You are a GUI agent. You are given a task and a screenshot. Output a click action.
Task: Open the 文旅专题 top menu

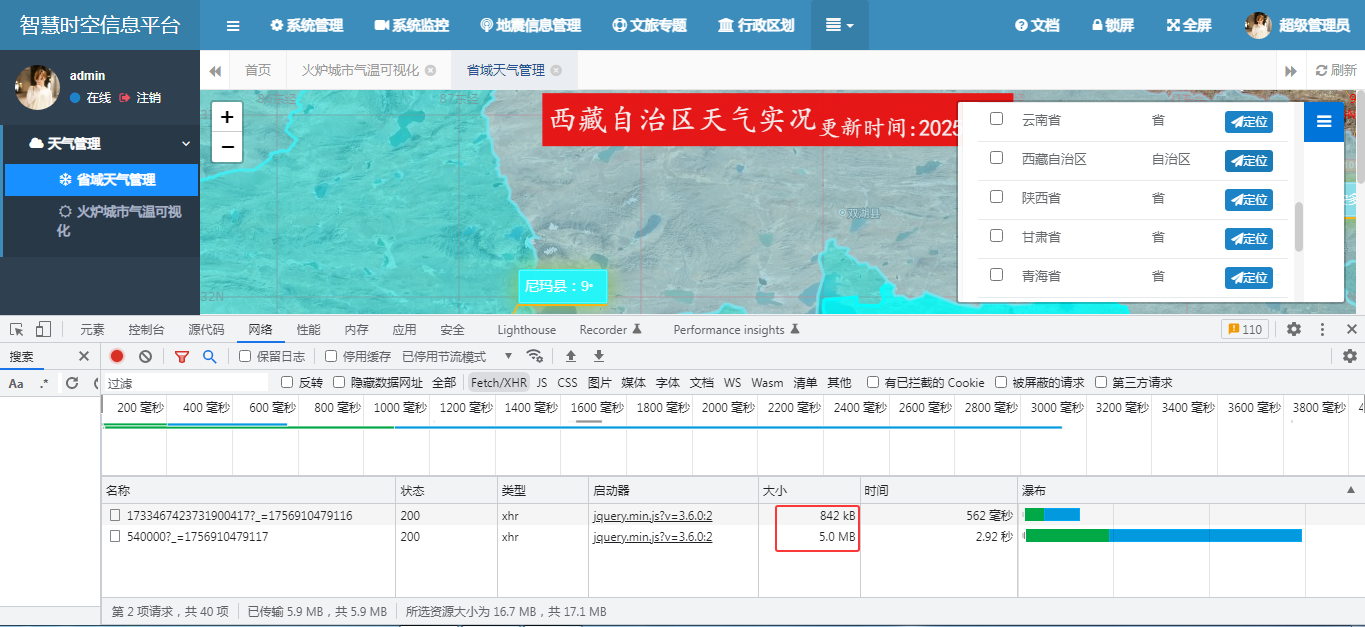pyautogui.click(x=649, y=25)
